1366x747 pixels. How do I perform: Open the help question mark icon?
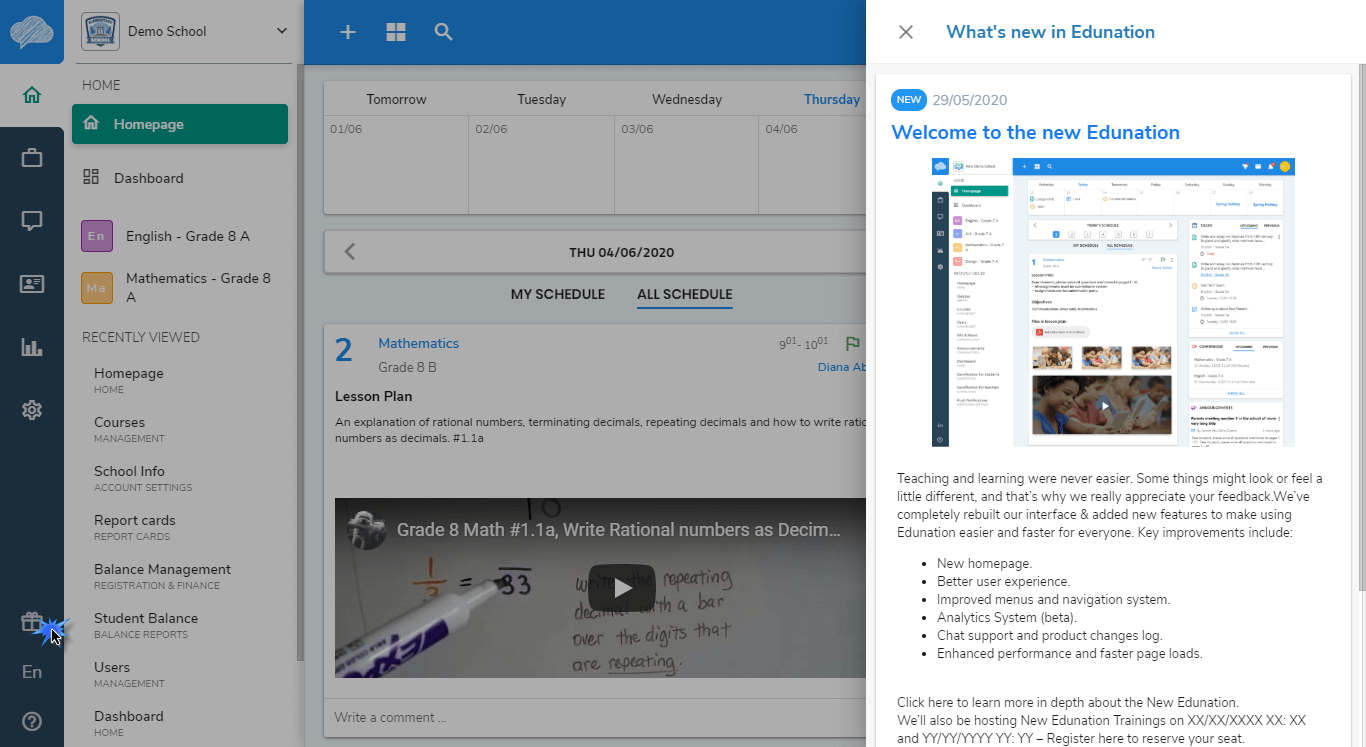[x=32, y=721]
